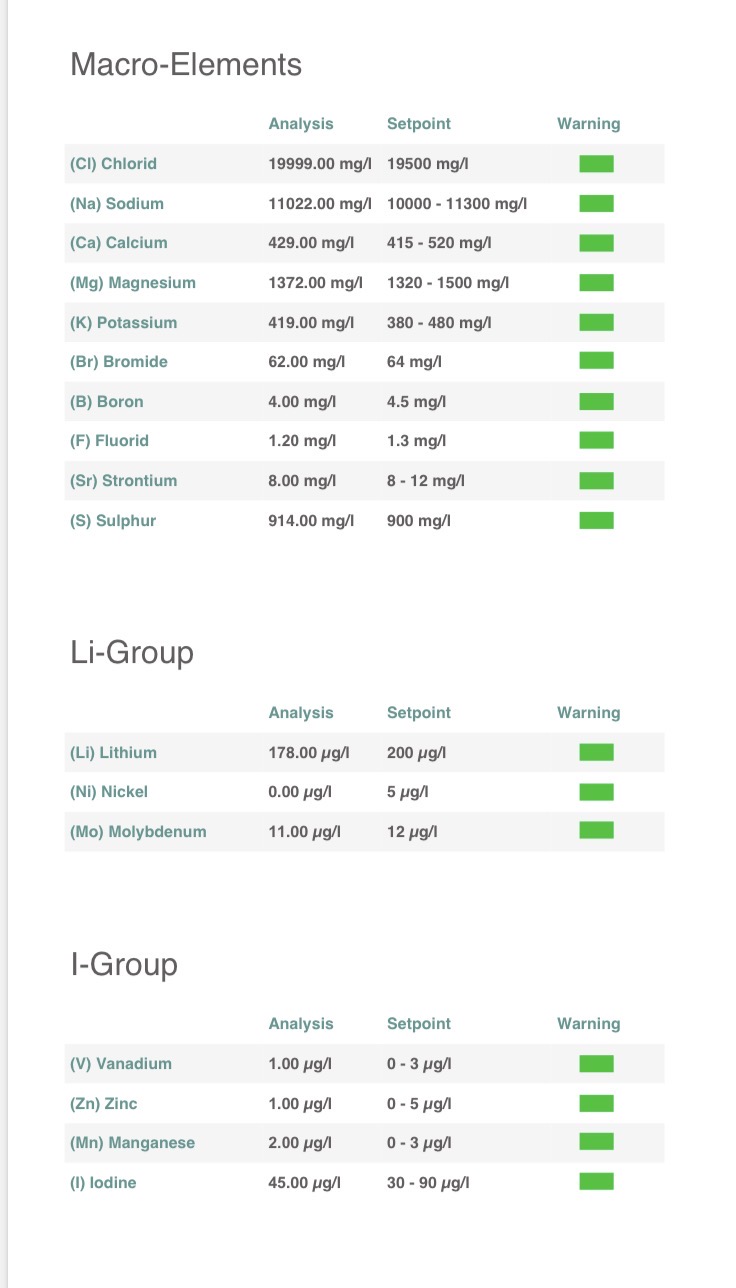Click the green warning indicator for Zinc

tap(596, 1103)
